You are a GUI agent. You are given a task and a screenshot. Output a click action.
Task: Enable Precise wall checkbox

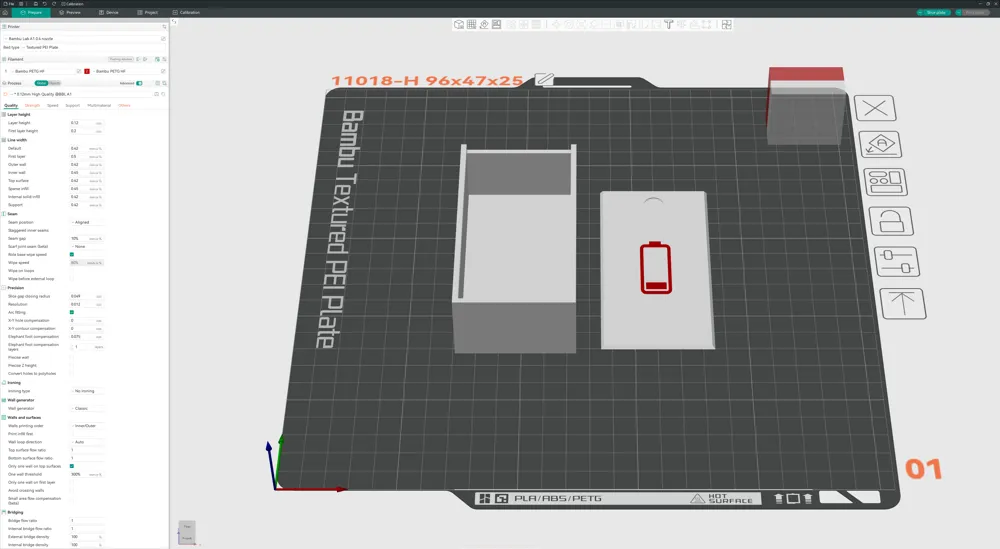coord(71,357)
